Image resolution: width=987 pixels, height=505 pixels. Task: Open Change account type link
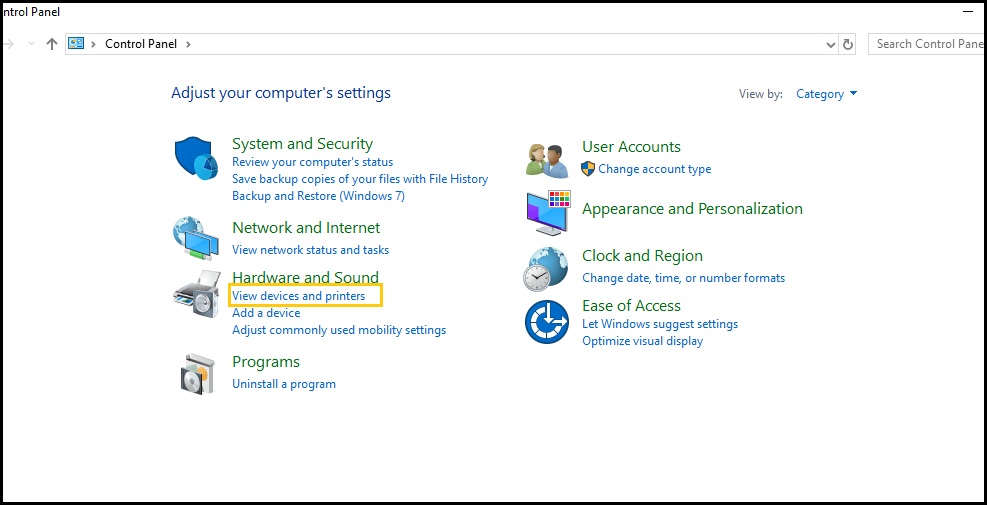654,169
